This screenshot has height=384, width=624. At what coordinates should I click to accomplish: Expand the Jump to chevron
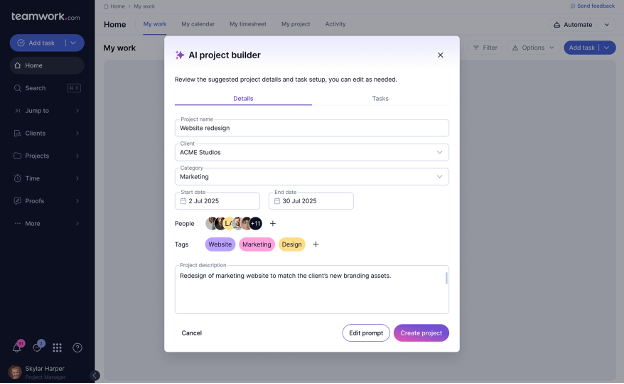pos(78,111)
